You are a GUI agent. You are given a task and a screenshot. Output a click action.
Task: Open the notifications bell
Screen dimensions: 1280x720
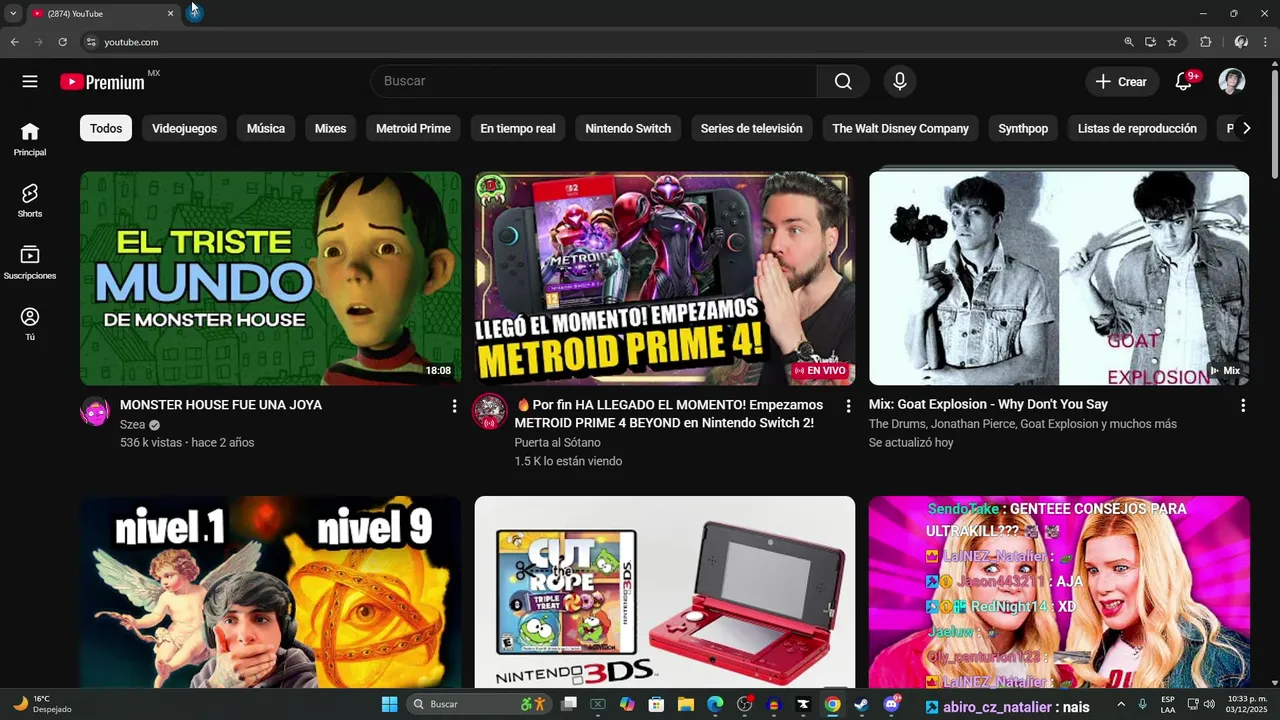pyautogui.click(x=1184, y=82)
